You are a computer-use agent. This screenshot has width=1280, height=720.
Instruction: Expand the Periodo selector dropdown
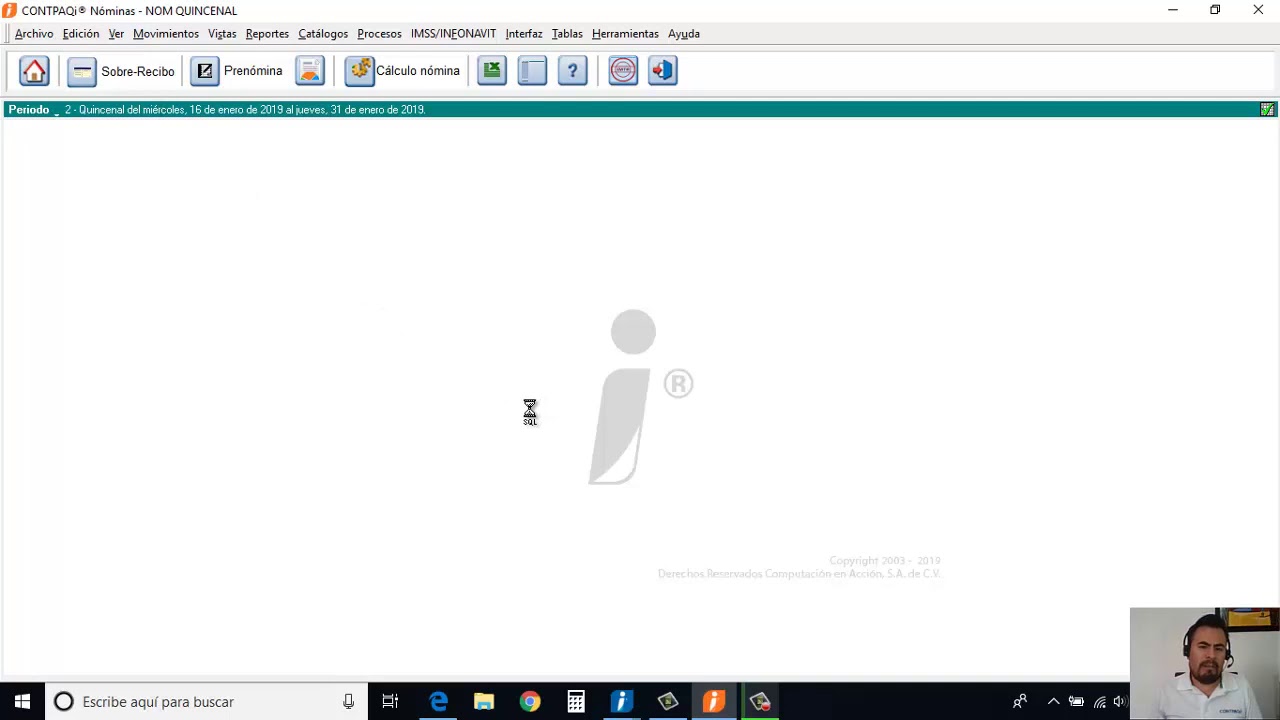33,110
